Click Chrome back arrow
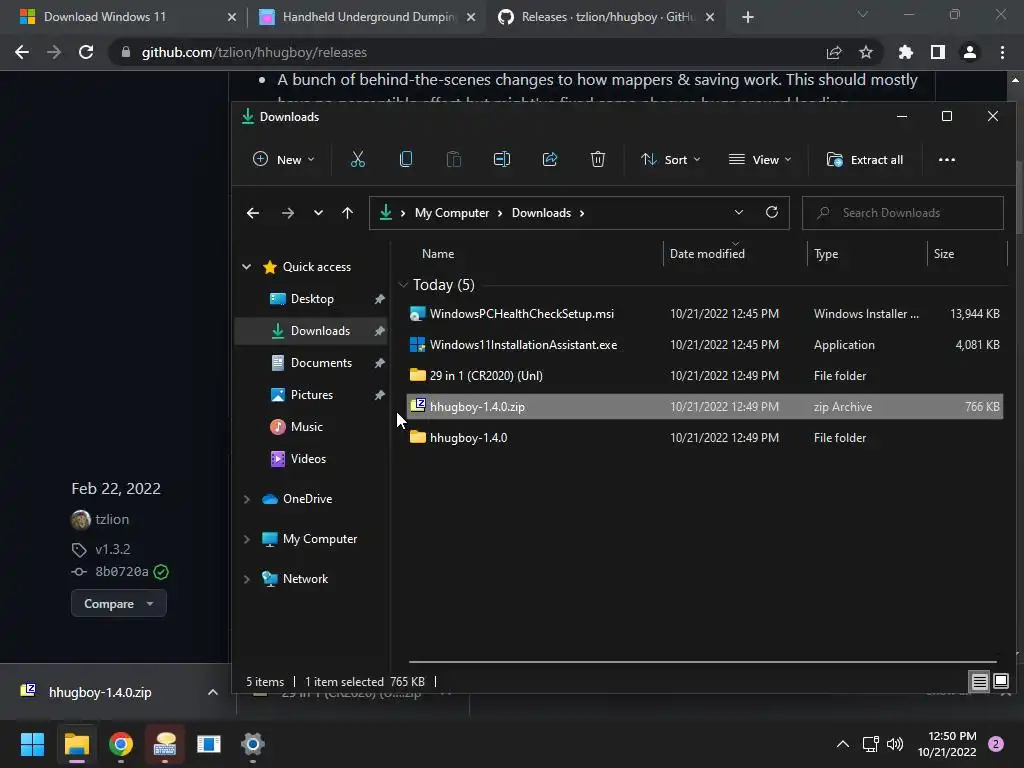 [22, 52]
